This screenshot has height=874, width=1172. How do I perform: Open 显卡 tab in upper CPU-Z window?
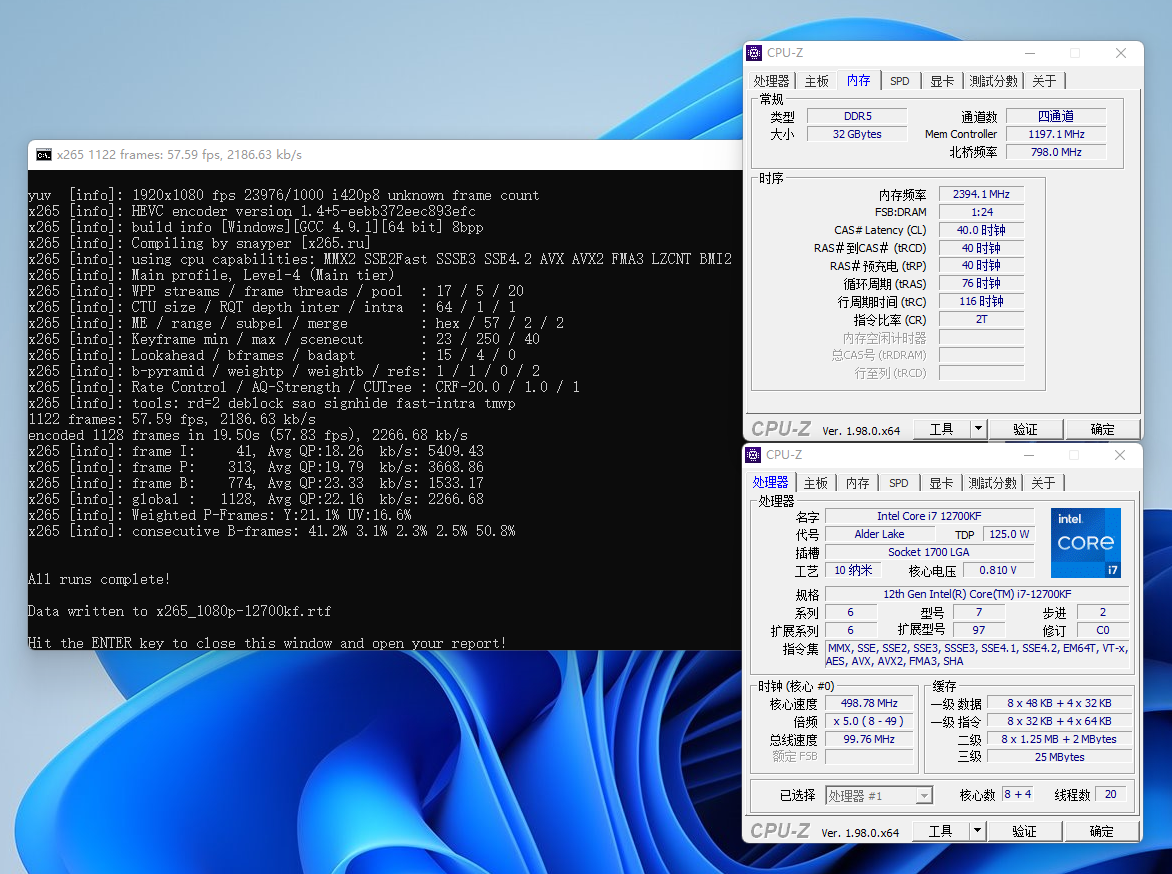click(942, 81)
